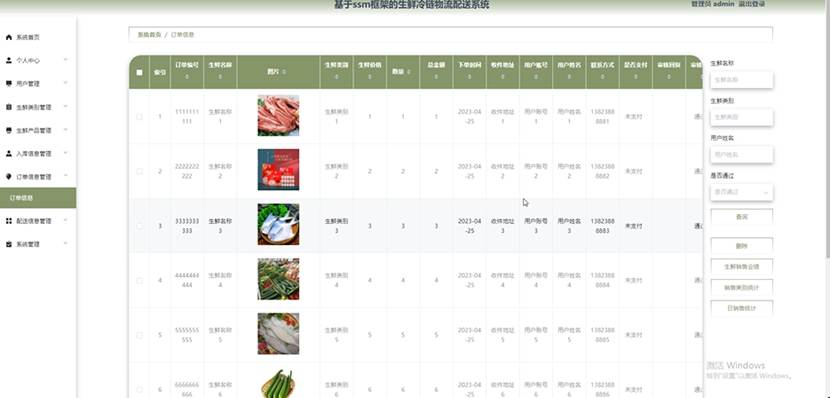Sort by the 生鲜价格 column arrows
Viewport: 830px width, 398px height.
pos(369,77)
